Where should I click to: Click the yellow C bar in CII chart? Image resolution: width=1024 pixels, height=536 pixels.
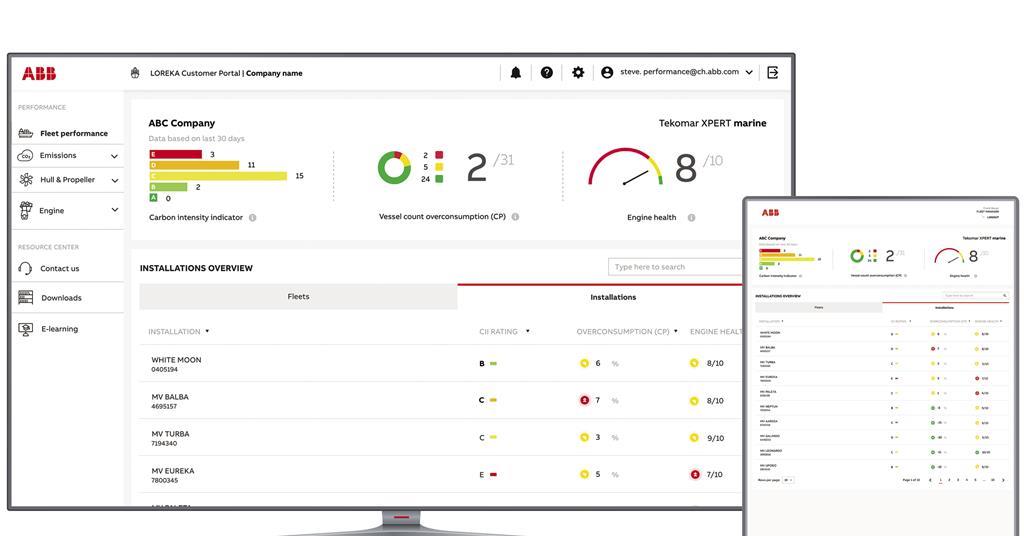click(x=218, y=176)
